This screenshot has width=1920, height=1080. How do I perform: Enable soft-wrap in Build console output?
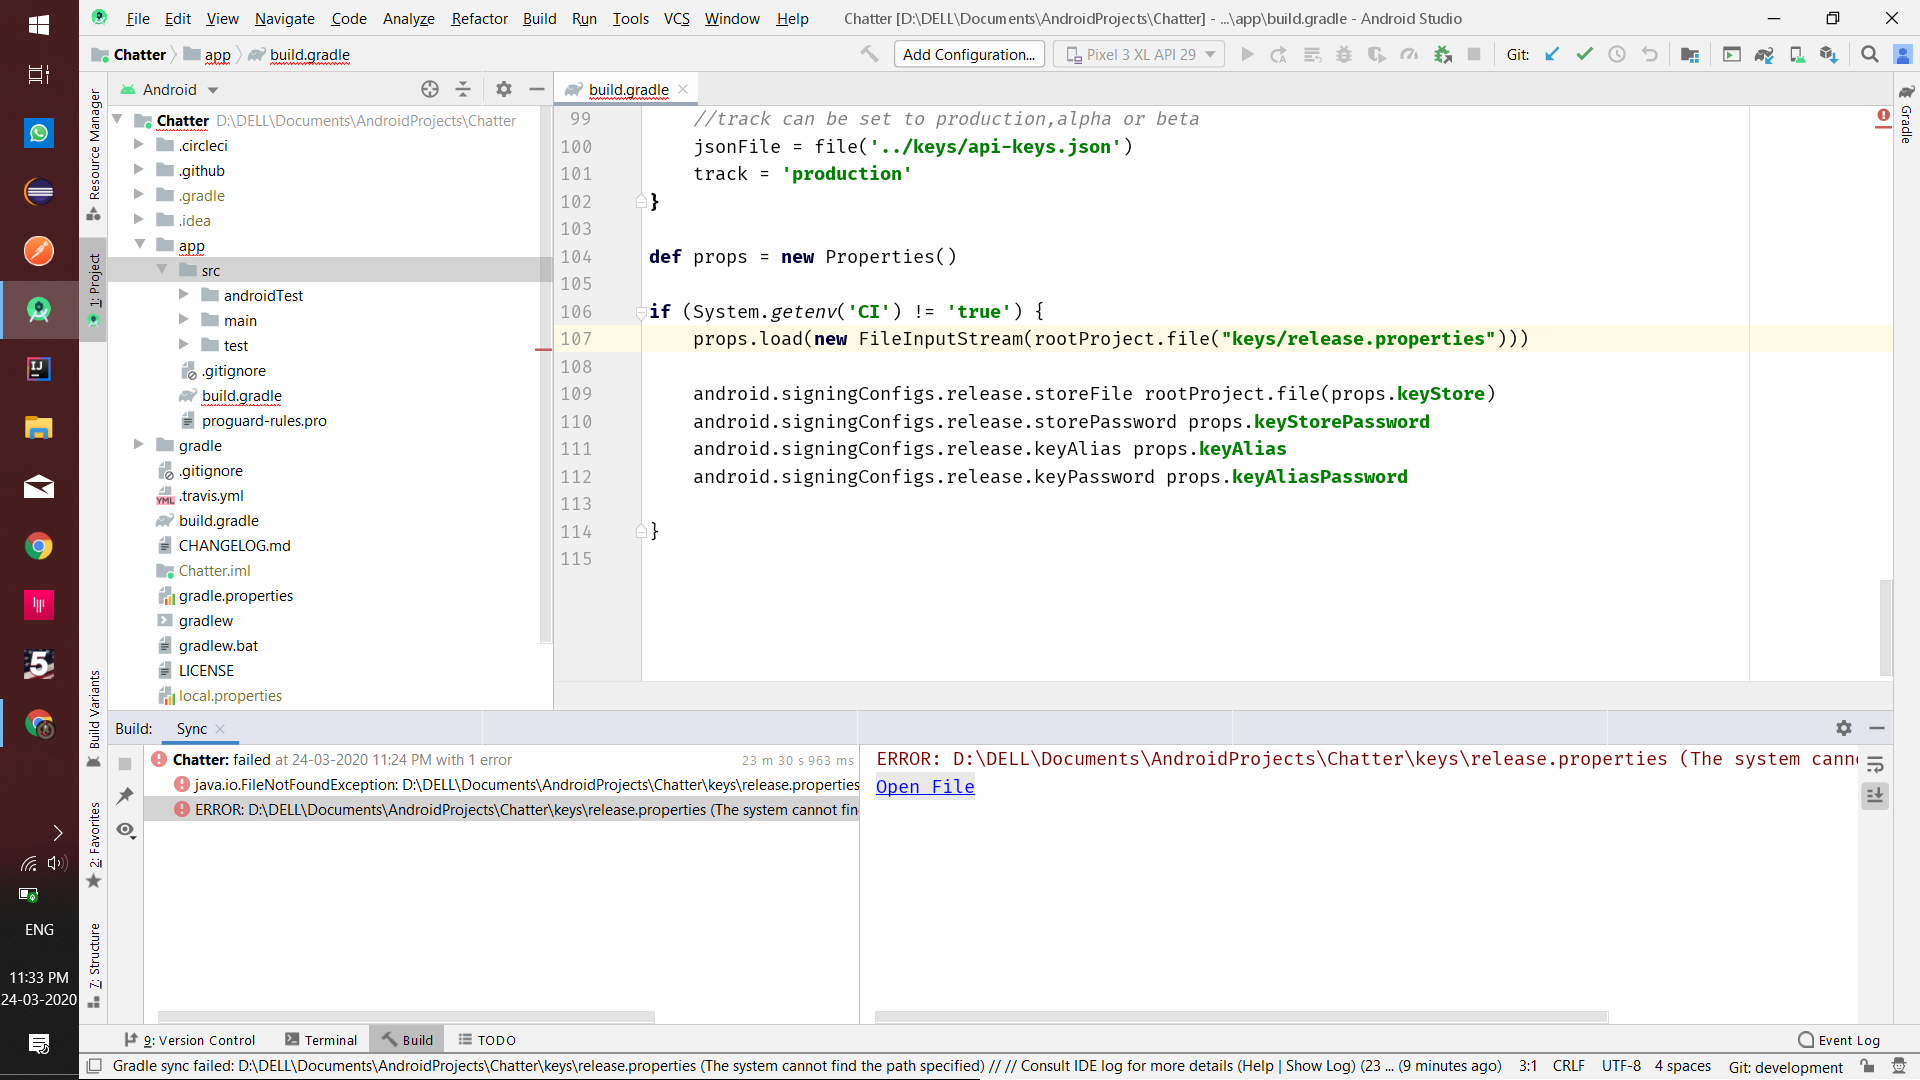pos(1876,764)
